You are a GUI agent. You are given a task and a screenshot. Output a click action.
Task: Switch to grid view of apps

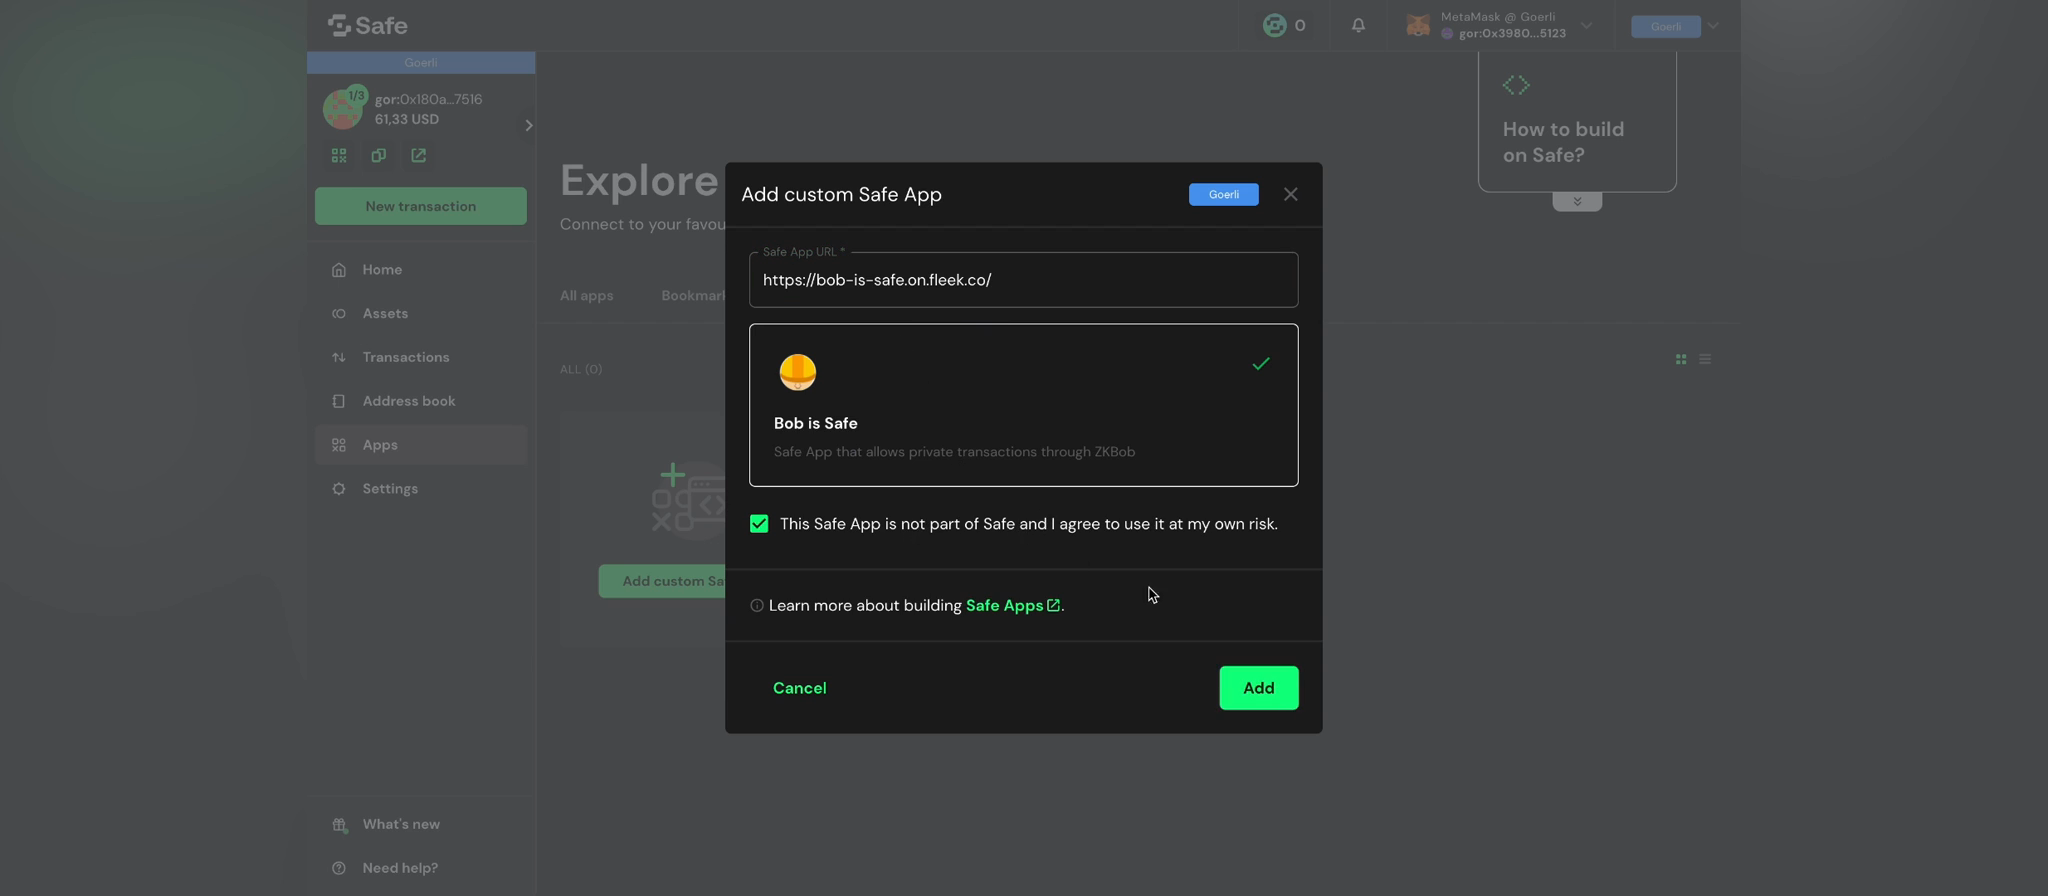click(1680, 359)
